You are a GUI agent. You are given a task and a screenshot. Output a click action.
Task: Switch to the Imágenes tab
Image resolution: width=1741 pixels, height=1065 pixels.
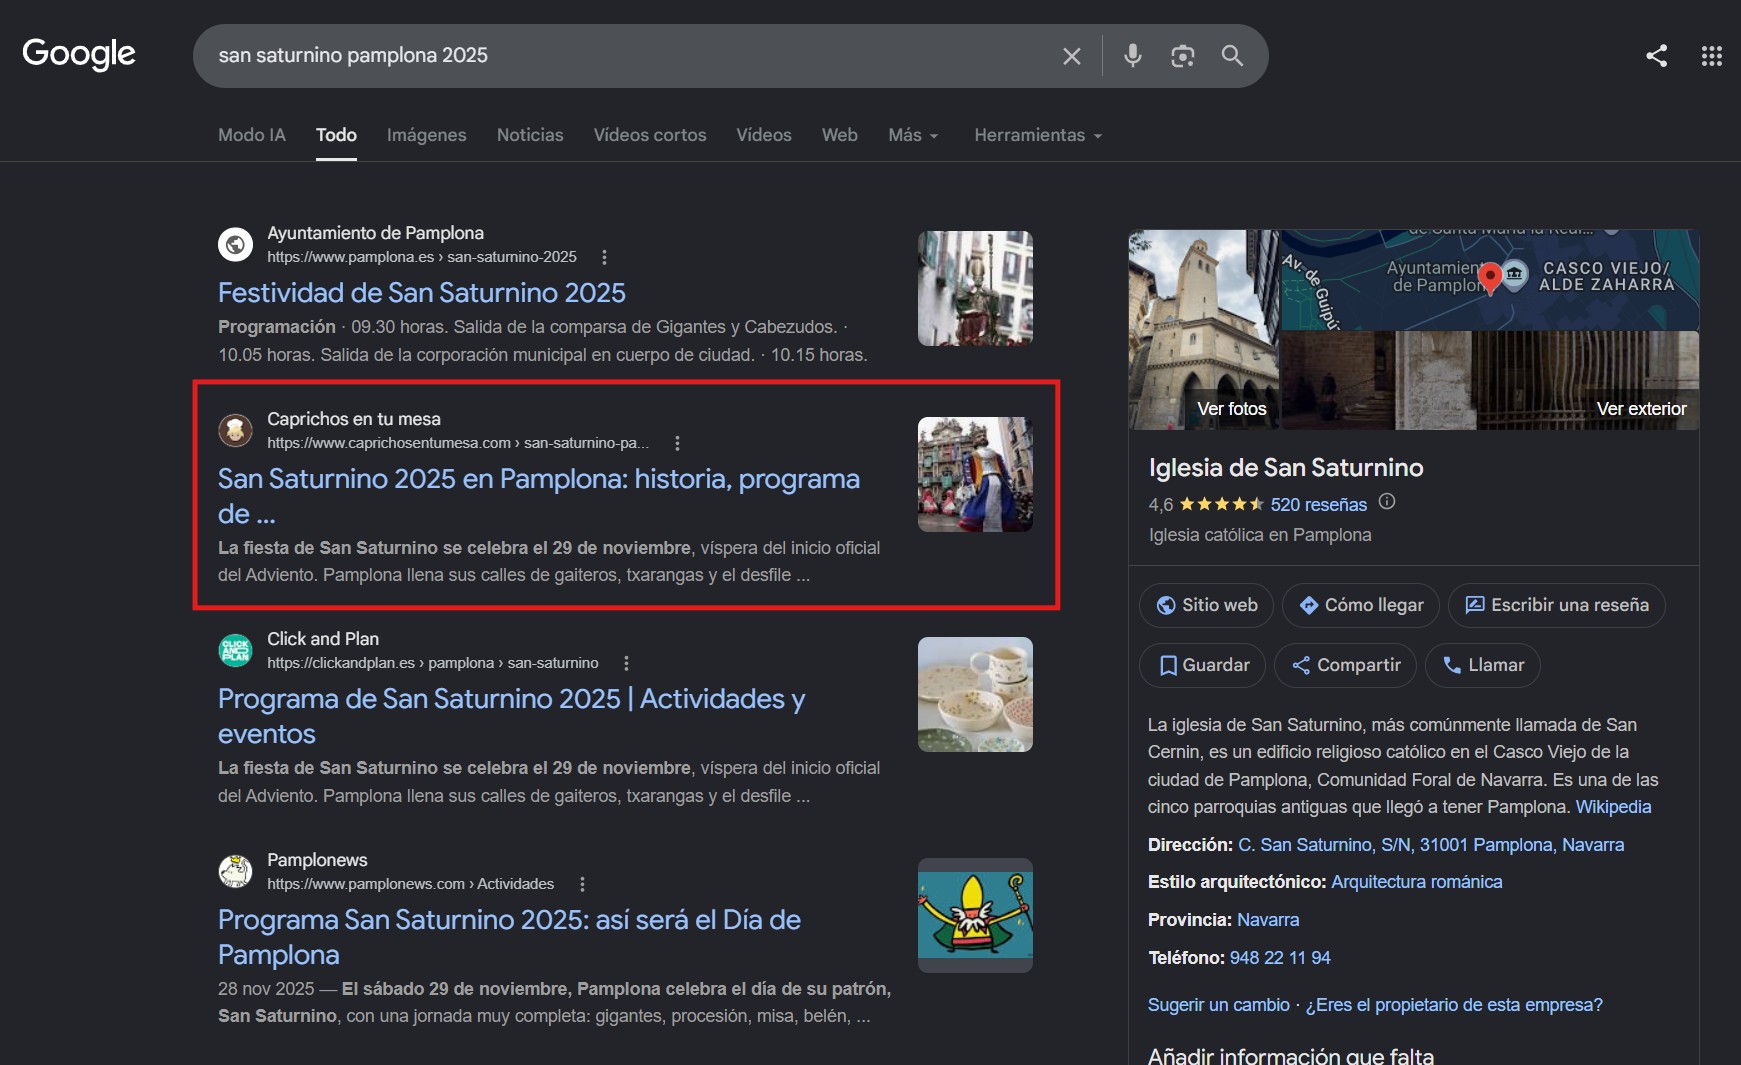coord(427,135)
